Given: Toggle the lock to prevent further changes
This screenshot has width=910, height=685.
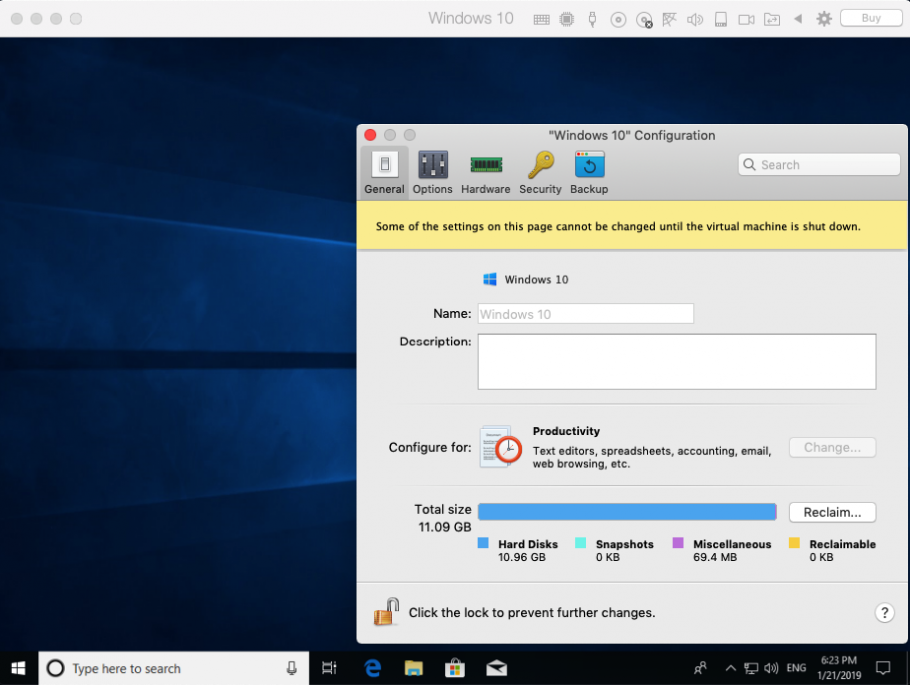Looking at the screenshot, I should coord(386,611).
